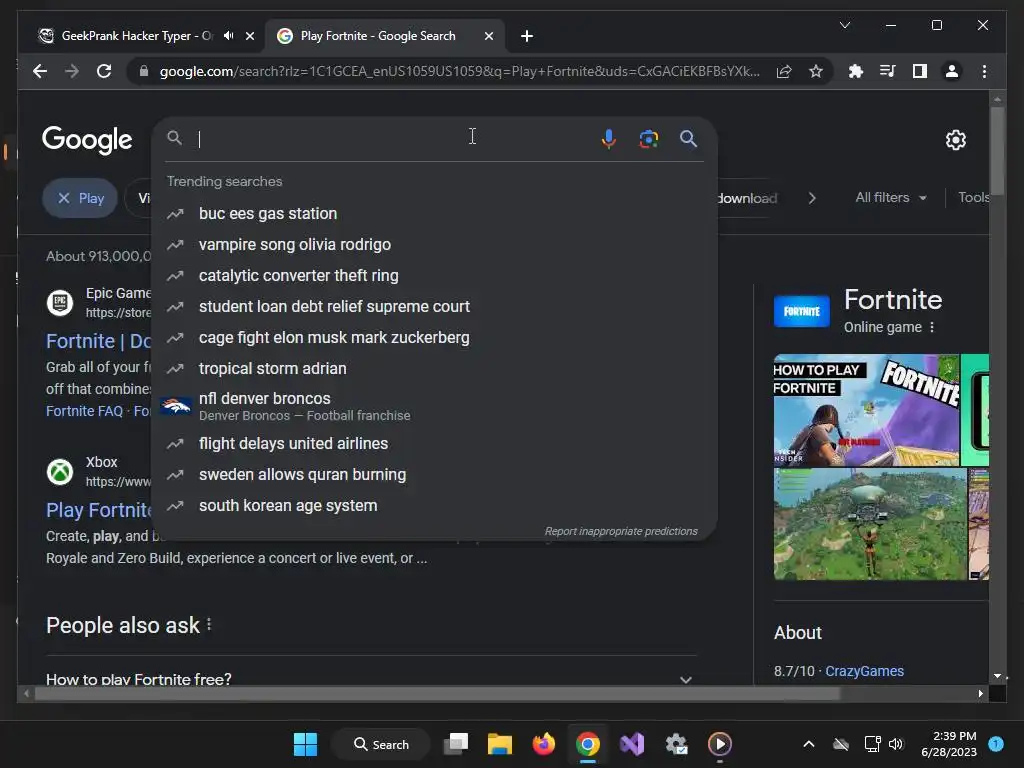Open Task View on taskbar

pyautogui.click(x=456, y=744)
